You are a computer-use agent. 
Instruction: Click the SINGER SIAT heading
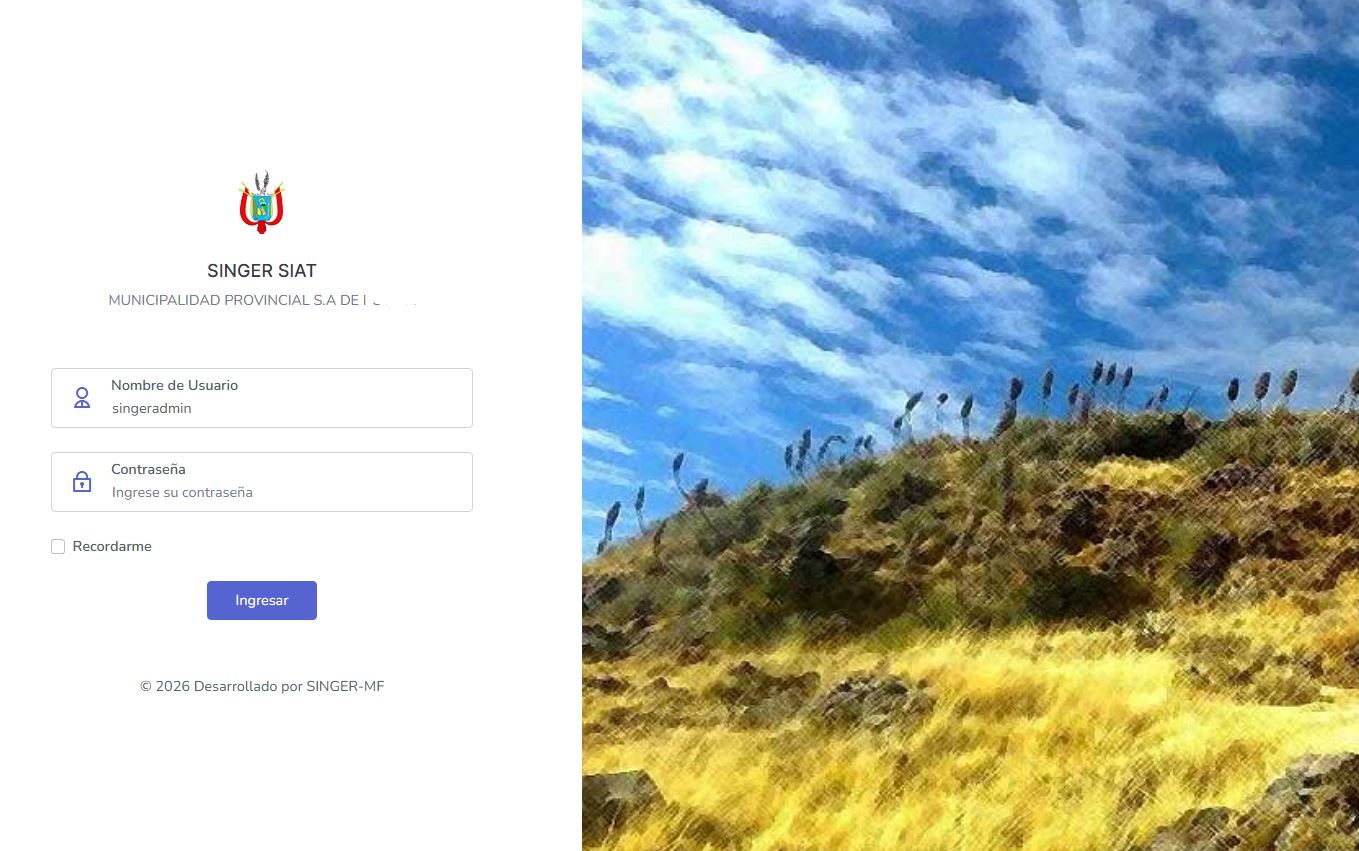(262, 271)
